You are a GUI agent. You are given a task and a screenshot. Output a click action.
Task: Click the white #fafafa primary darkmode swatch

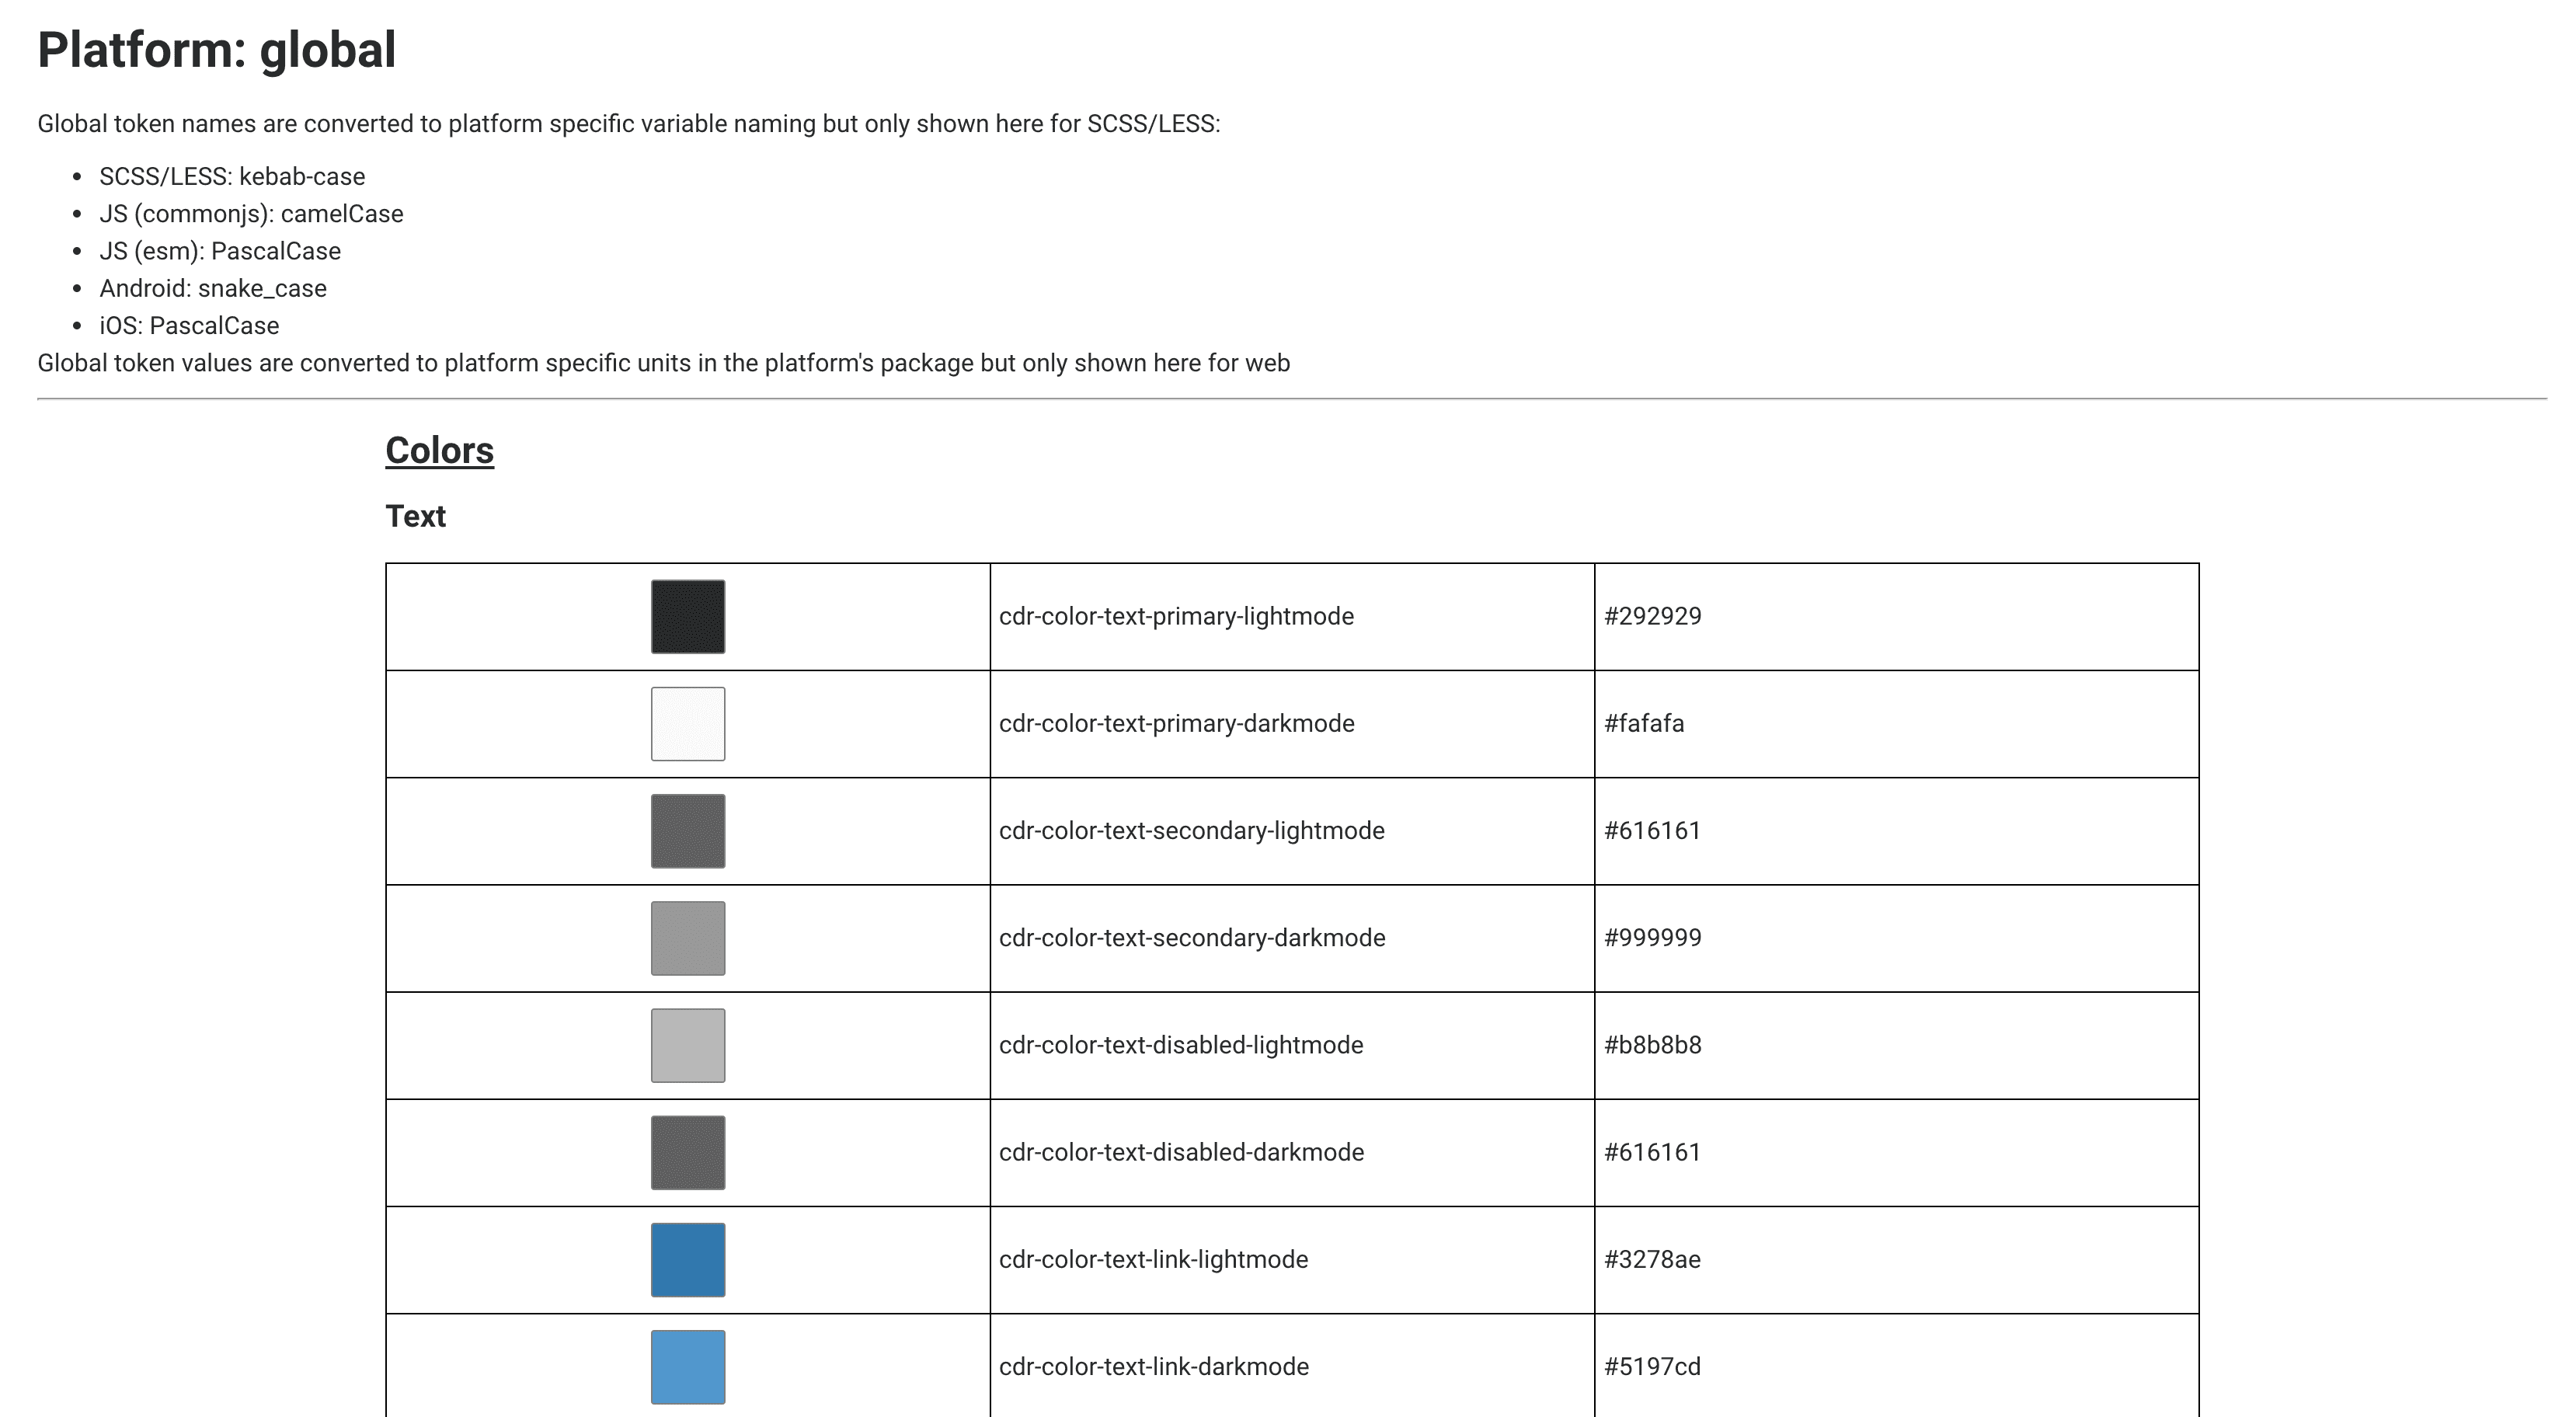coord(688,723)
